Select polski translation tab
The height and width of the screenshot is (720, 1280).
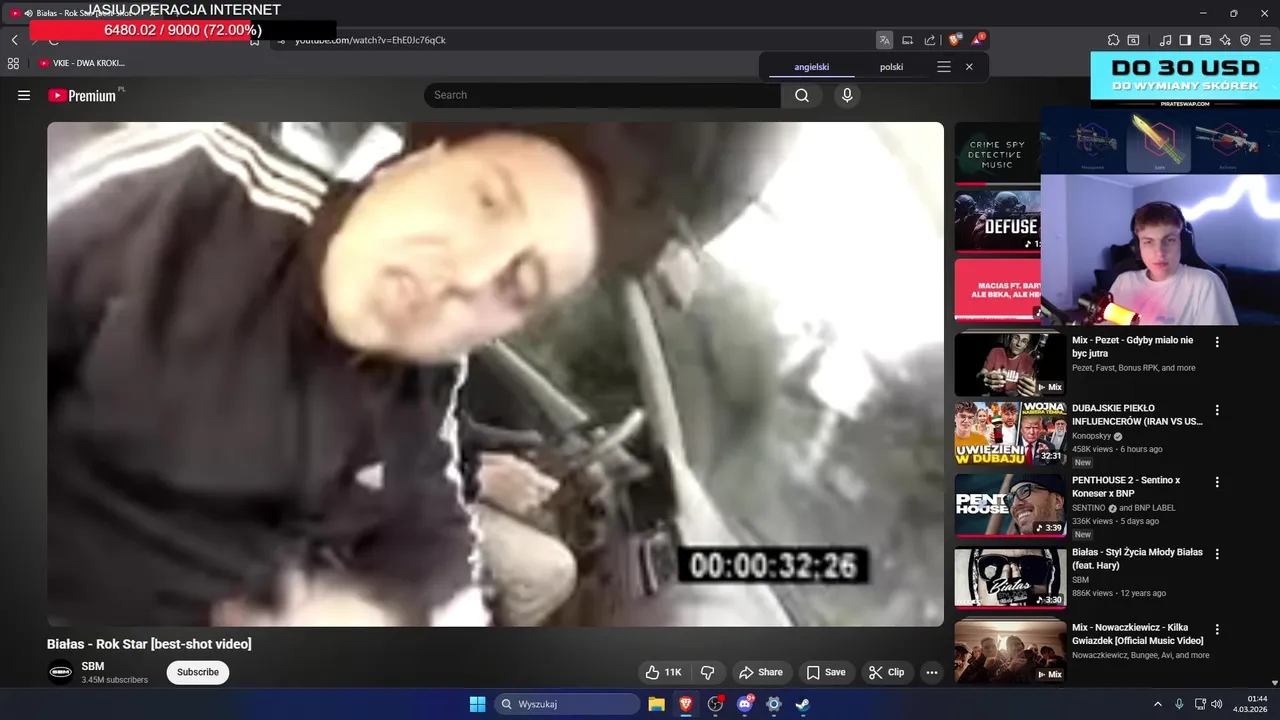(x=891, y=67)
